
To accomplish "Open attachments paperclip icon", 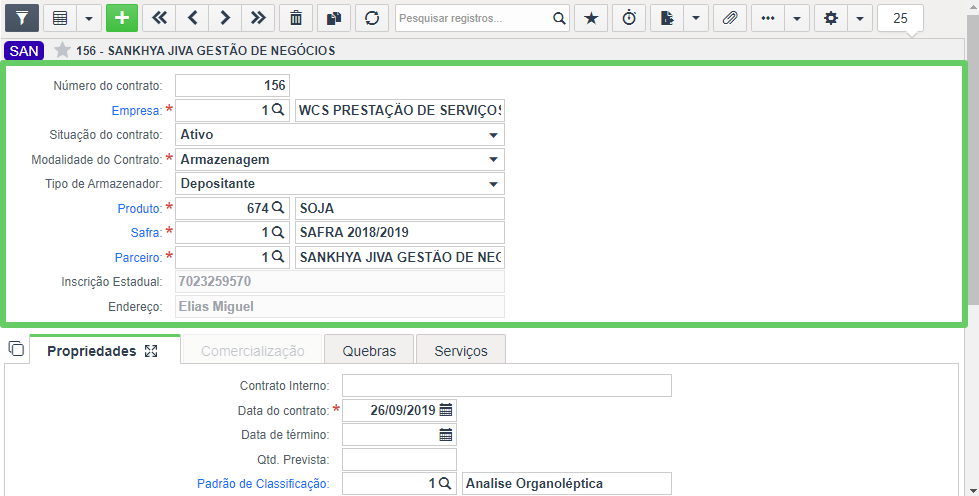I will pos(730,18).
